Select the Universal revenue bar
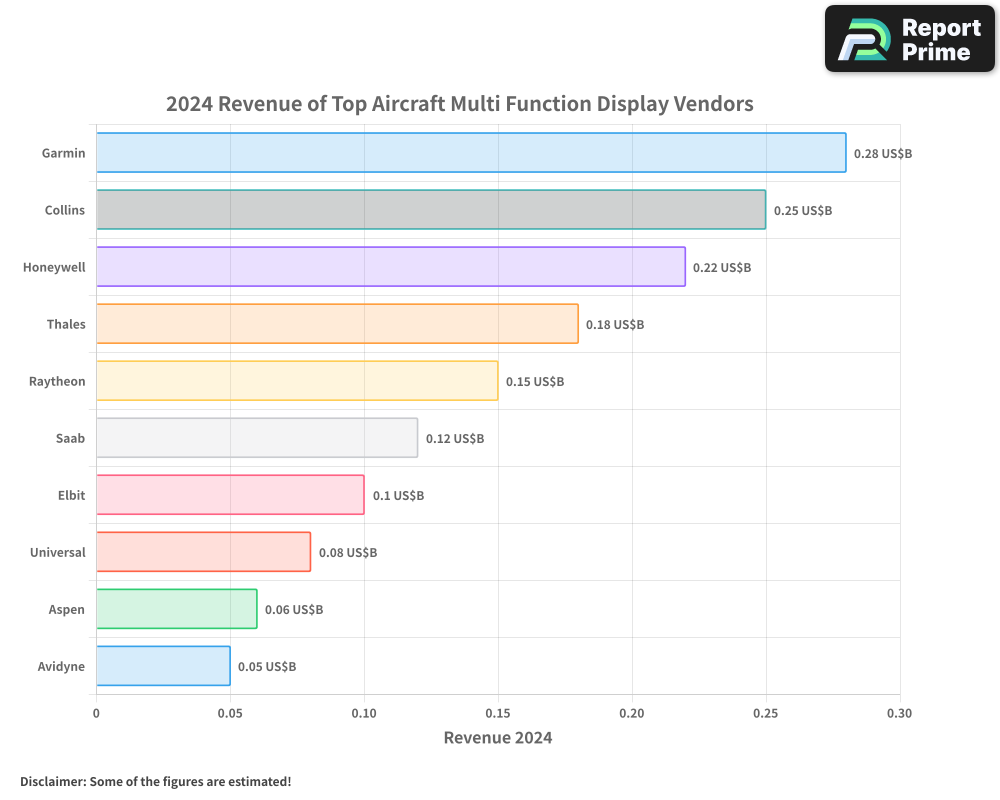1000x800 pixels. [x=203, y=552]
